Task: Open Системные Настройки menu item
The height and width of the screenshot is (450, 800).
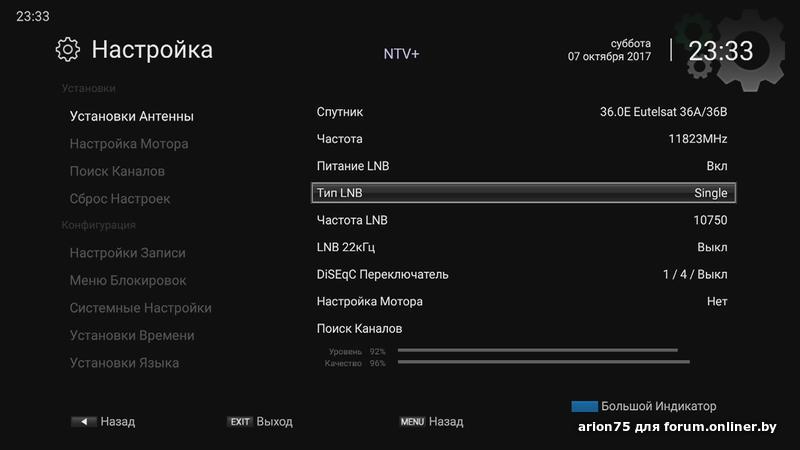Action: [x=140, y=308]
